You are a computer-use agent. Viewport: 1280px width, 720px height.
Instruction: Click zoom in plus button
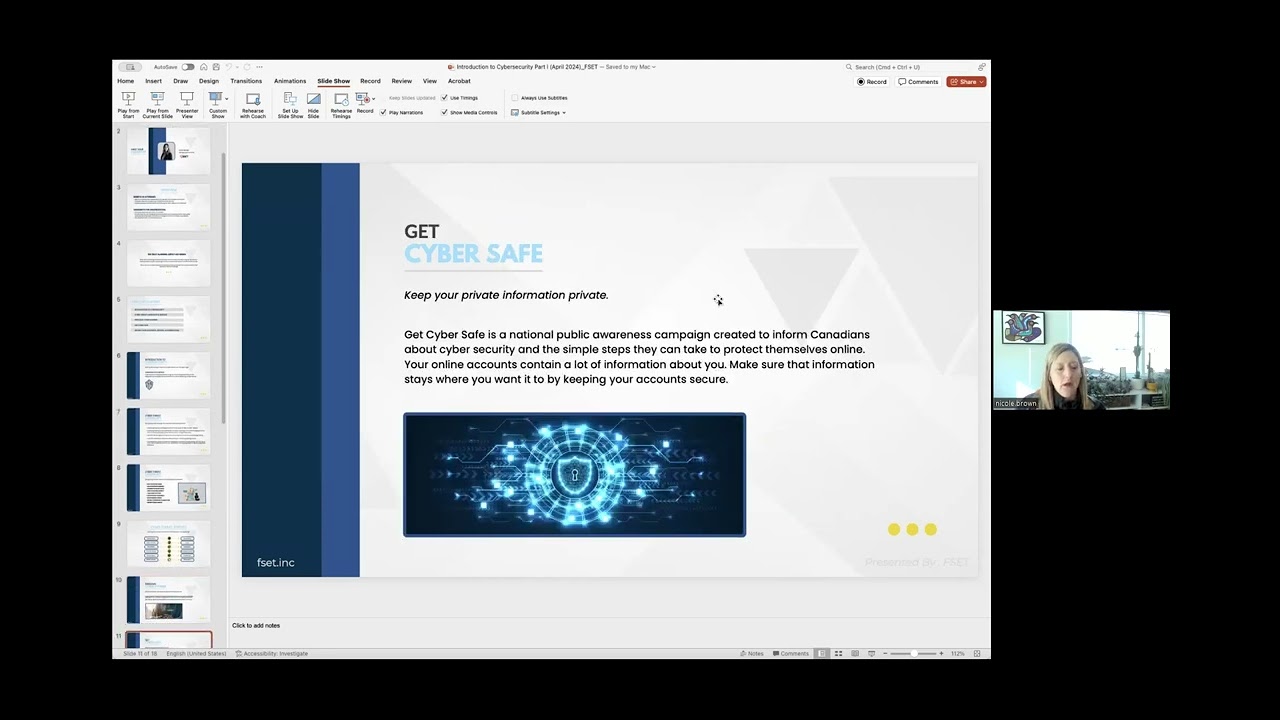pyautogui.click(x=941, y=653)
